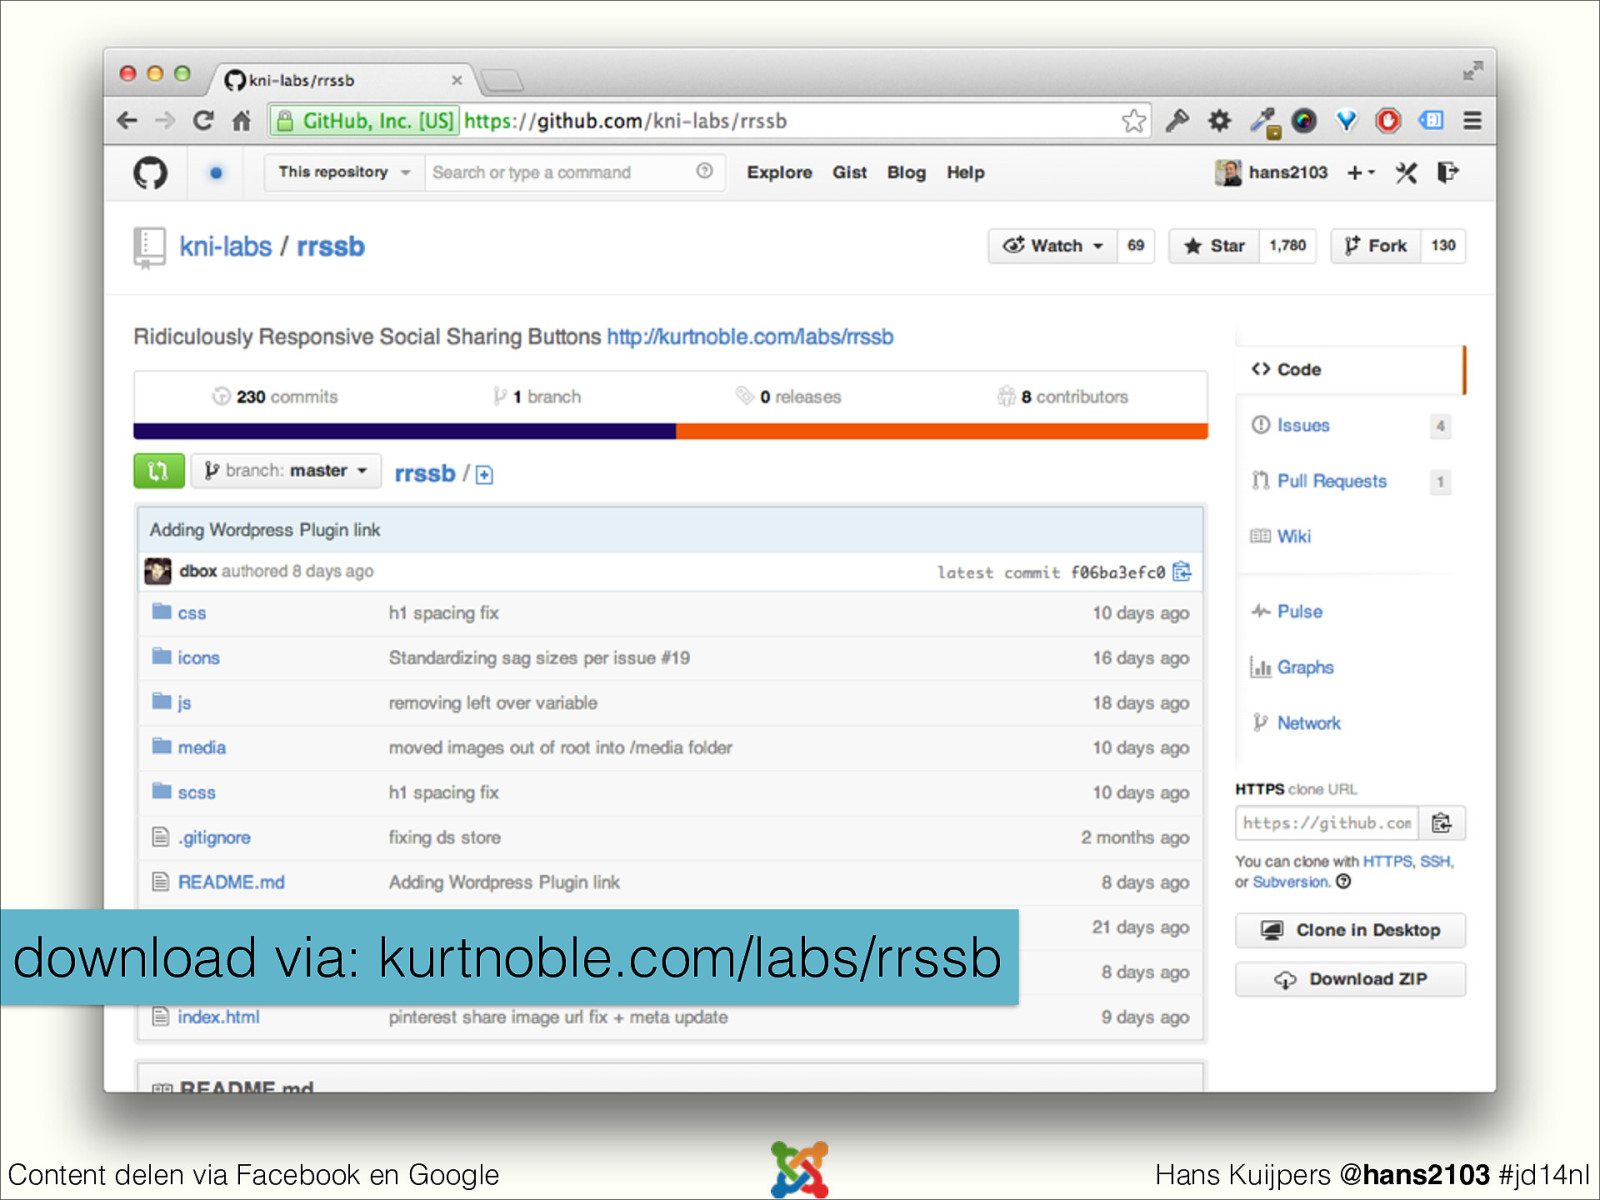View the 8 contributors
1600x1200 pixels.
1062,397
